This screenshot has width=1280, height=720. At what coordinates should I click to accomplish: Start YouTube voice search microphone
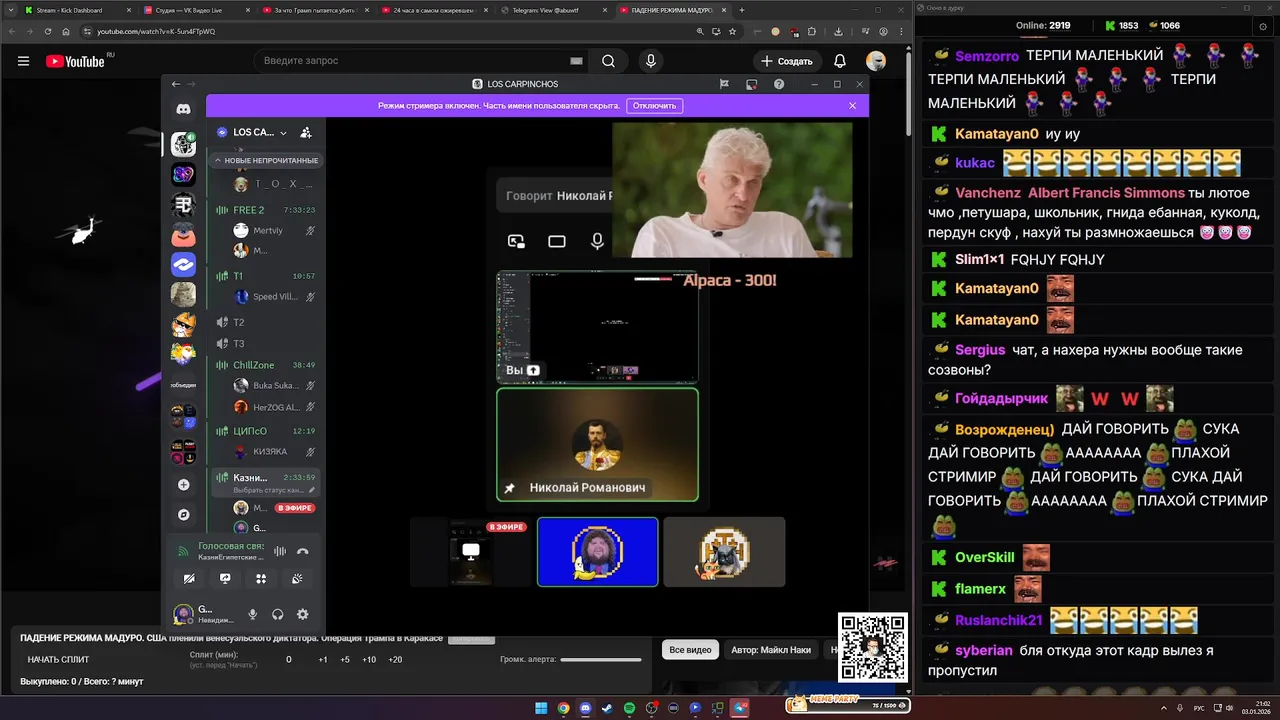pyautogui.click(x=651, y=61)
